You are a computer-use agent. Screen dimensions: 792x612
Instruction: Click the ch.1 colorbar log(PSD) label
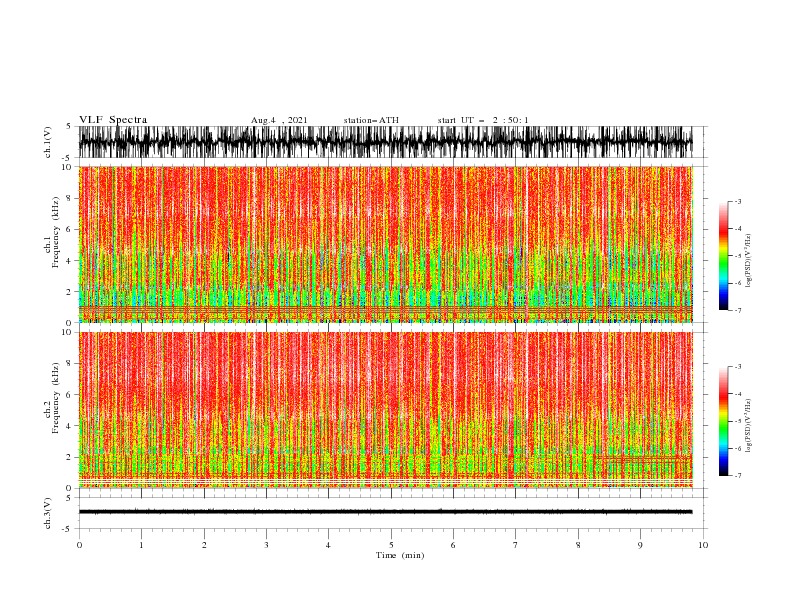(748, 261)
